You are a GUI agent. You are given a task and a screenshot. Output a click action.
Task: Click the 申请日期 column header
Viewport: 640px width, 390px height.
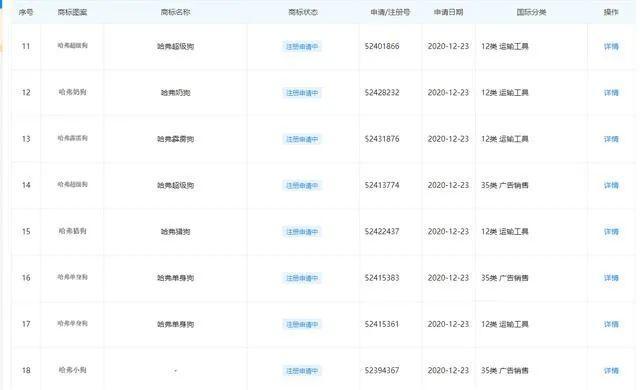[x=448, y=12]
